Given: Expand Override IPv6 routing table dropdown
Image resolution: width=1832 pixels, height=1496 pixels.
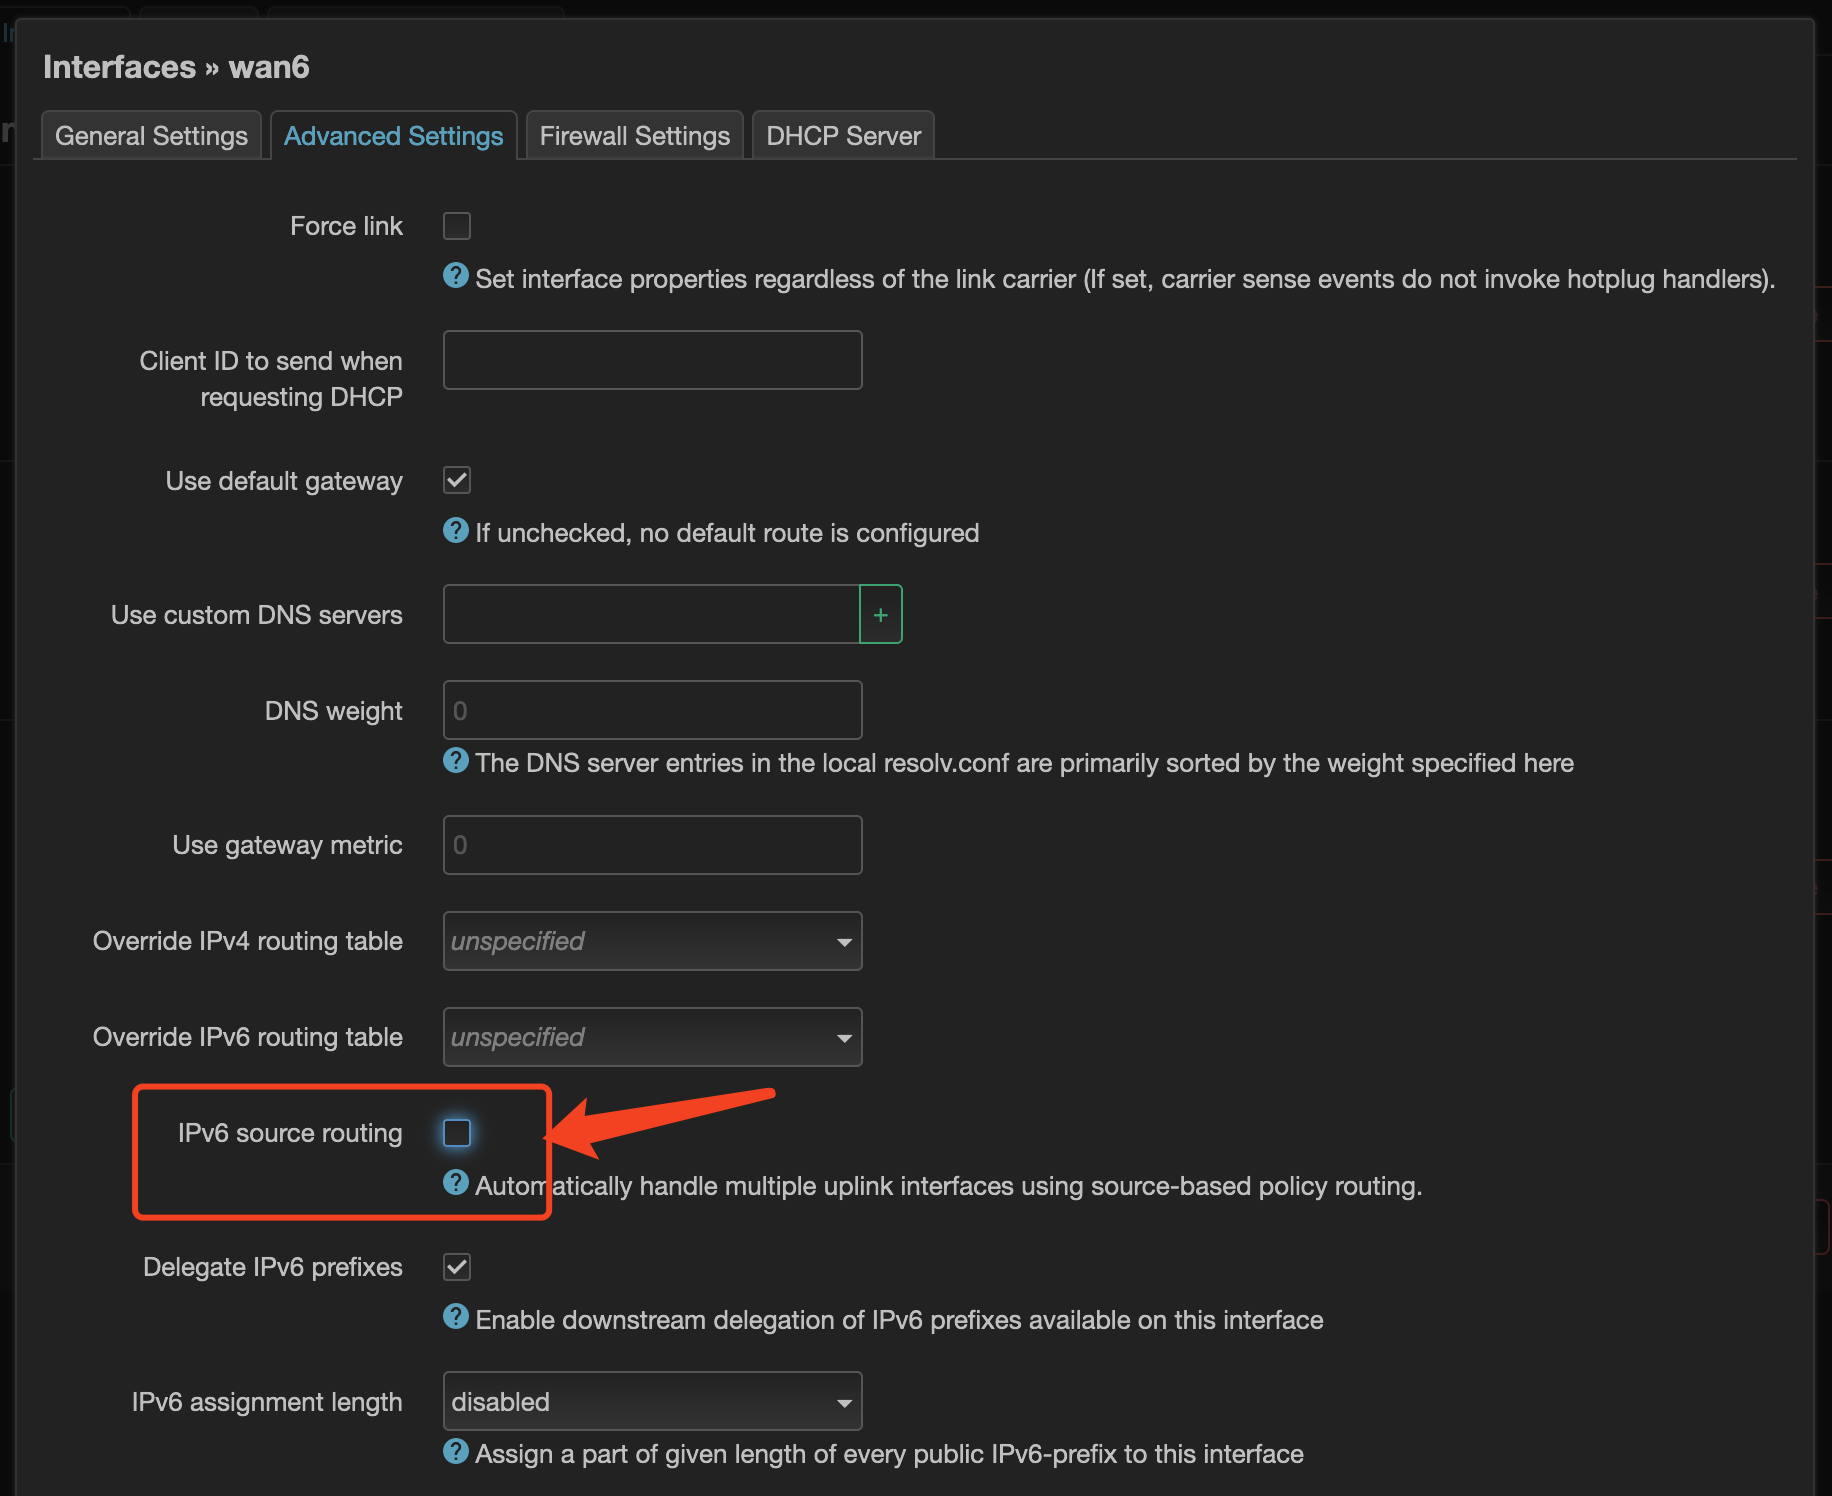Looking at the screenshot, I should point(652,1037).
